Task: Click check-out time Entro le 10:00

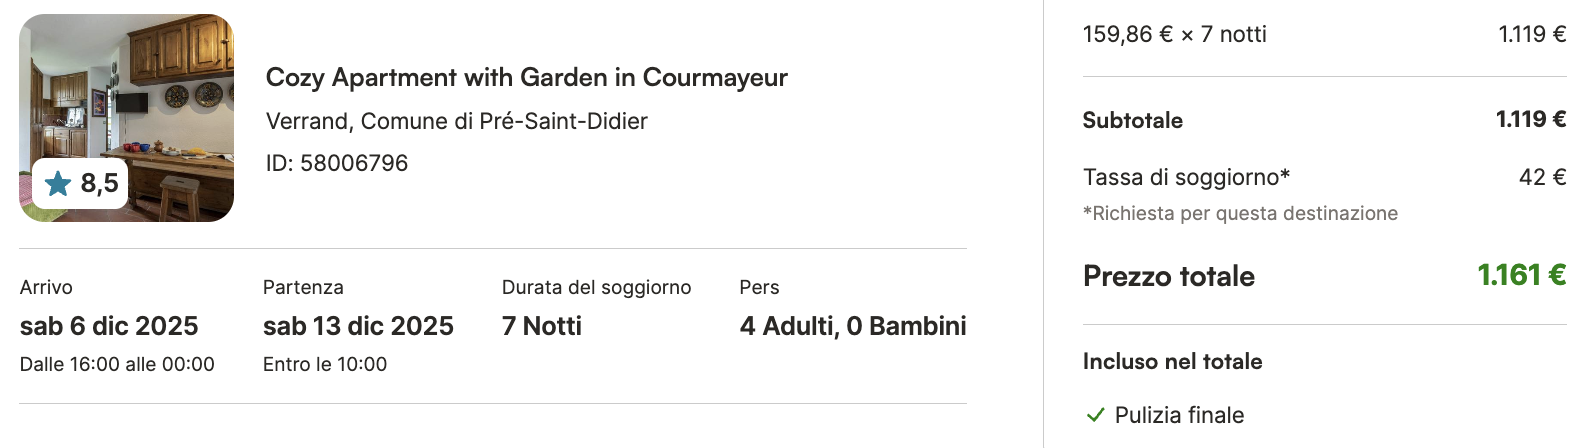Action: tap(324, 364)
